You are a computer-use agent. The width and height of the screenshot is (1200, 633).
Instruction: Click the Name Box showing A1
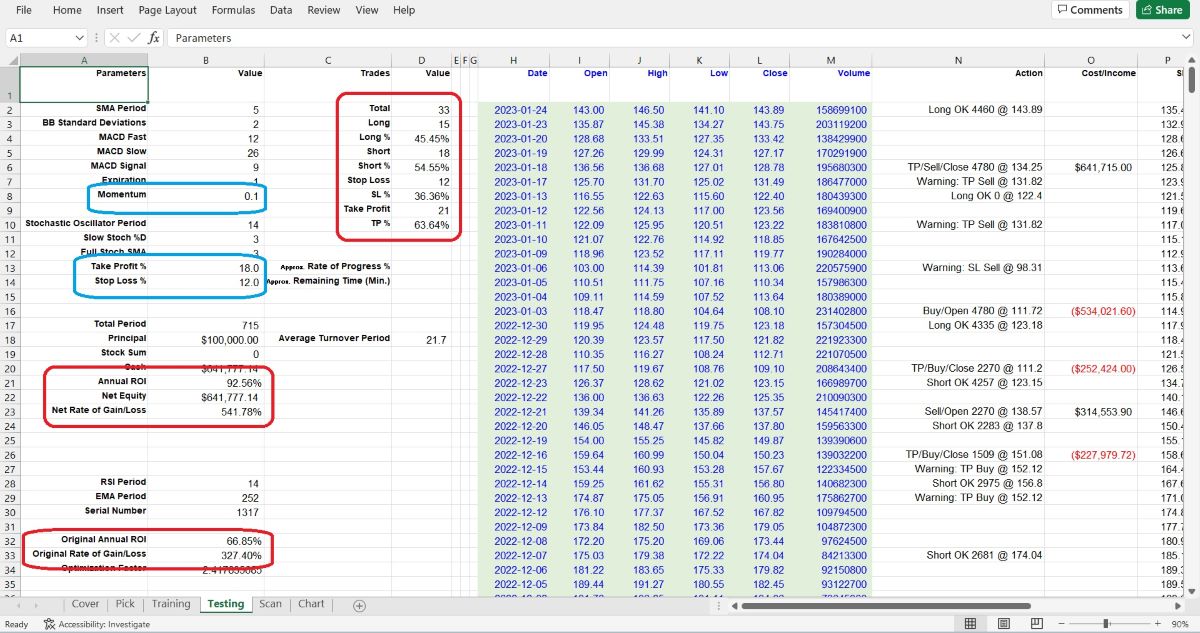click(38, 38)
